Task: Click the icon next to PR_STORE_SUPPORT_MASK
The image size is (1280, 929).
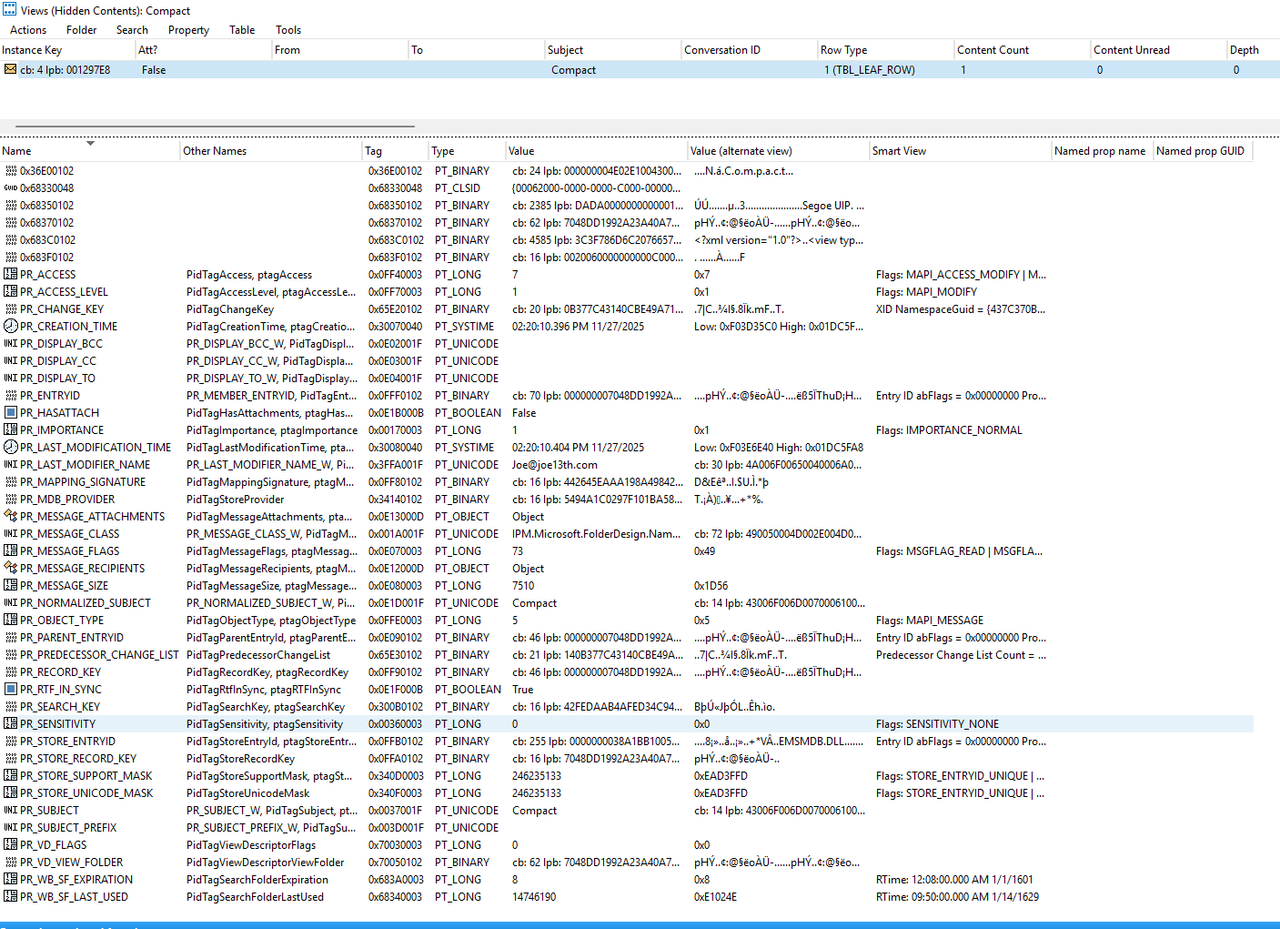Action: pyautogui.click(x=10, y=776)
